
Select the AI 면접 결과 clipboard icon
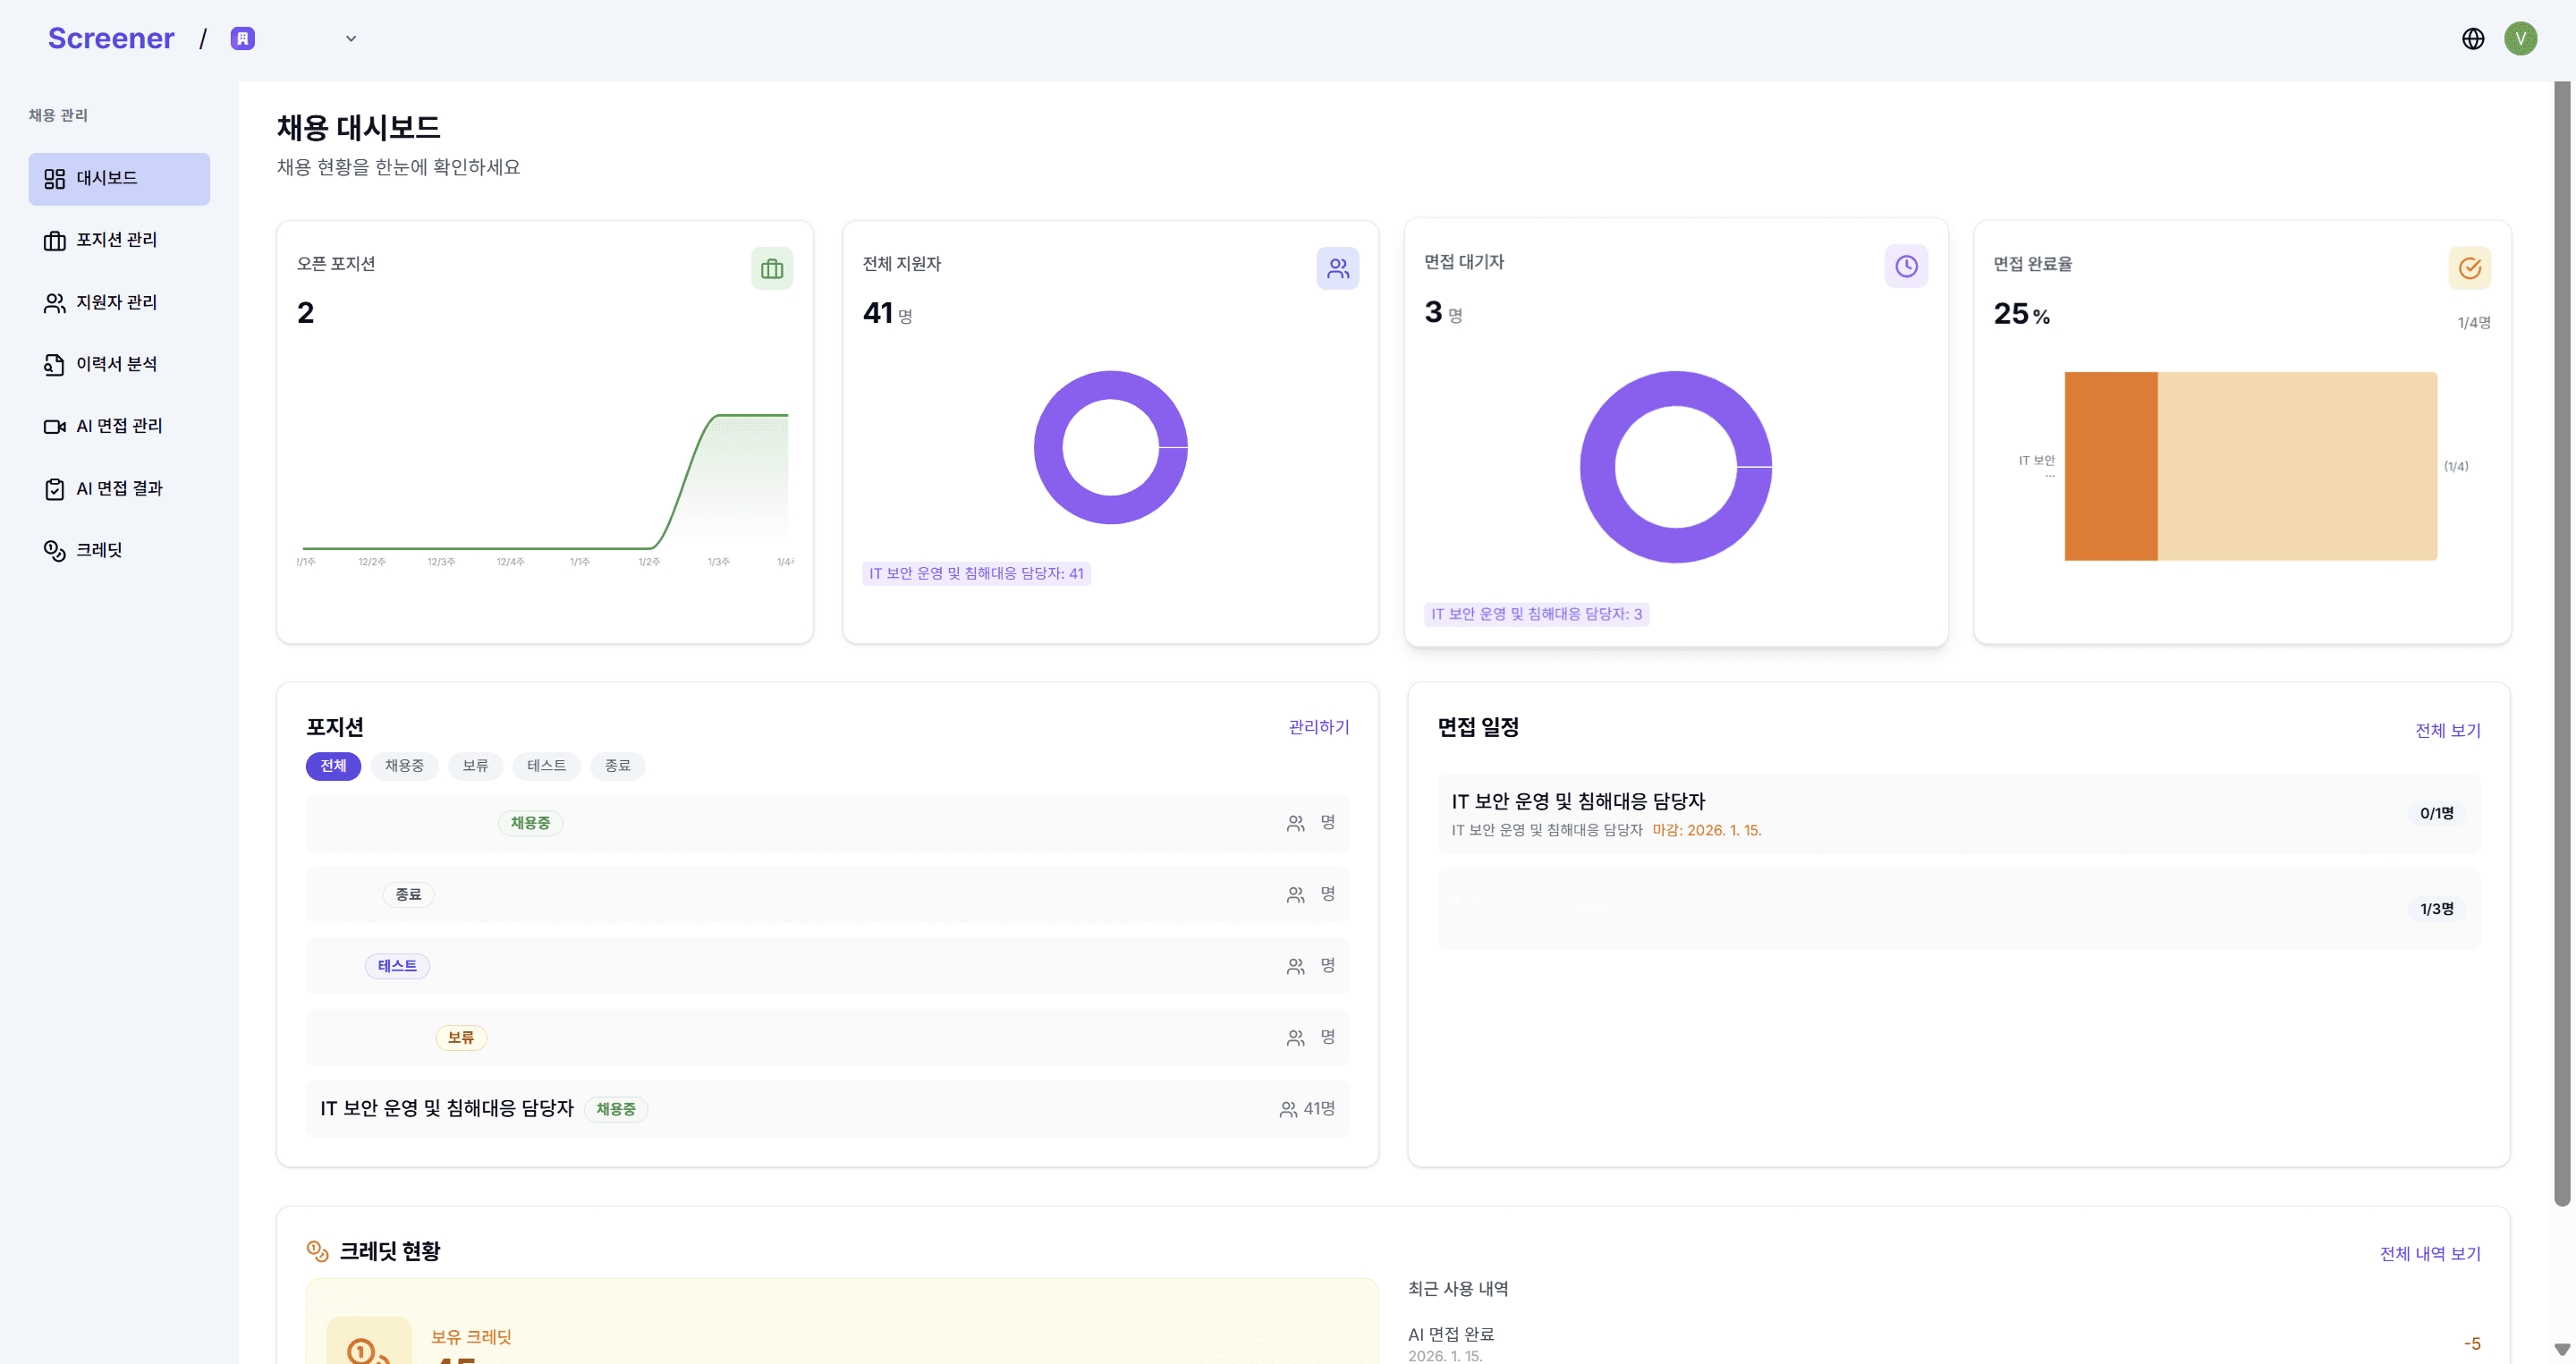[55, 487]
